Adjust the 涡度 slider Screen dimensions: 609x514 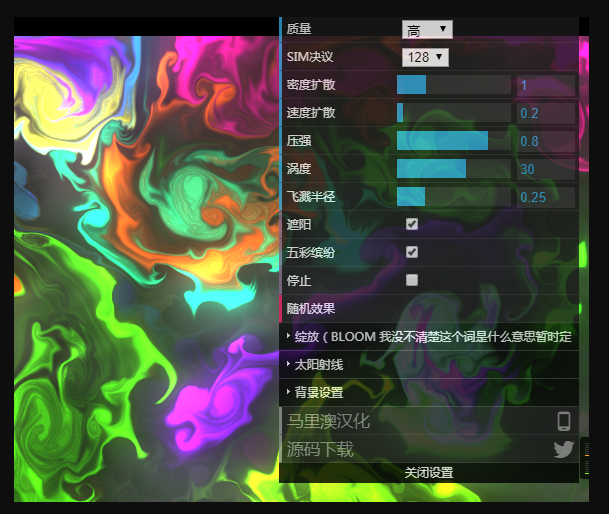tap(454, 169)
